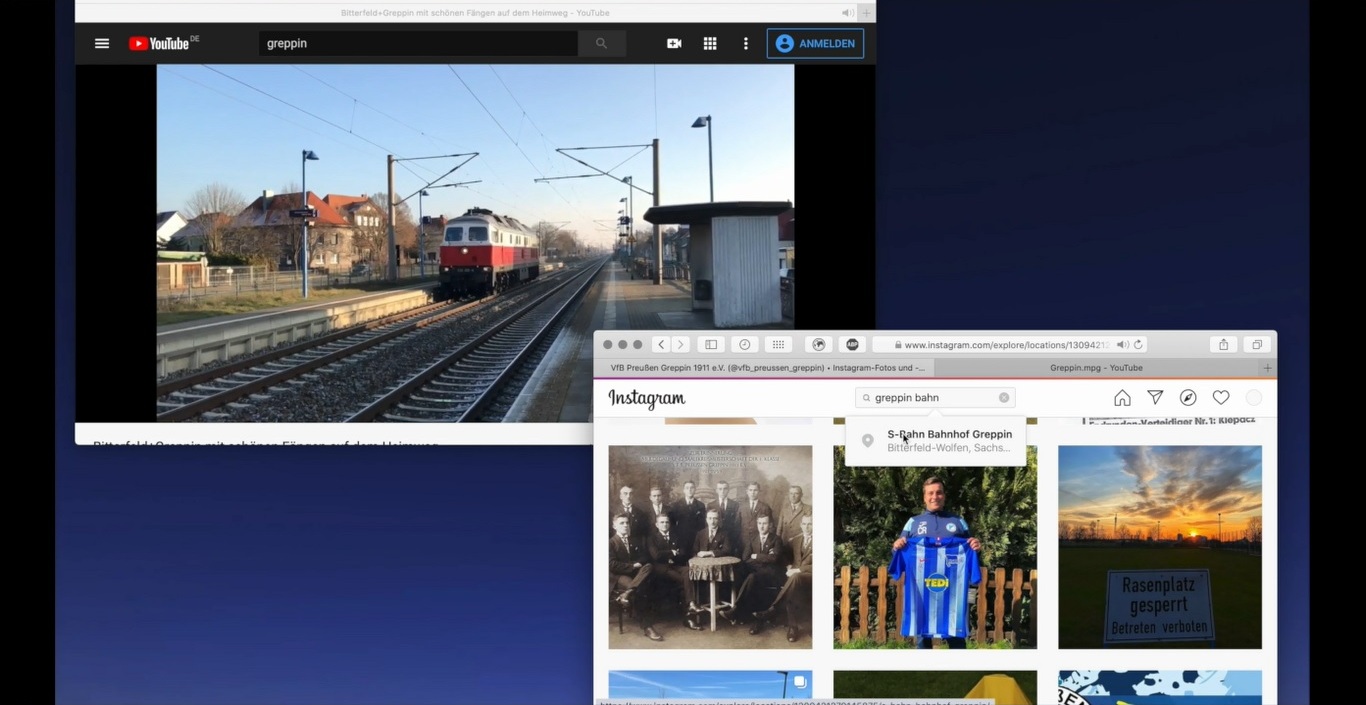Focus the YouTube search field containing greppin

(x=418, y=44)
